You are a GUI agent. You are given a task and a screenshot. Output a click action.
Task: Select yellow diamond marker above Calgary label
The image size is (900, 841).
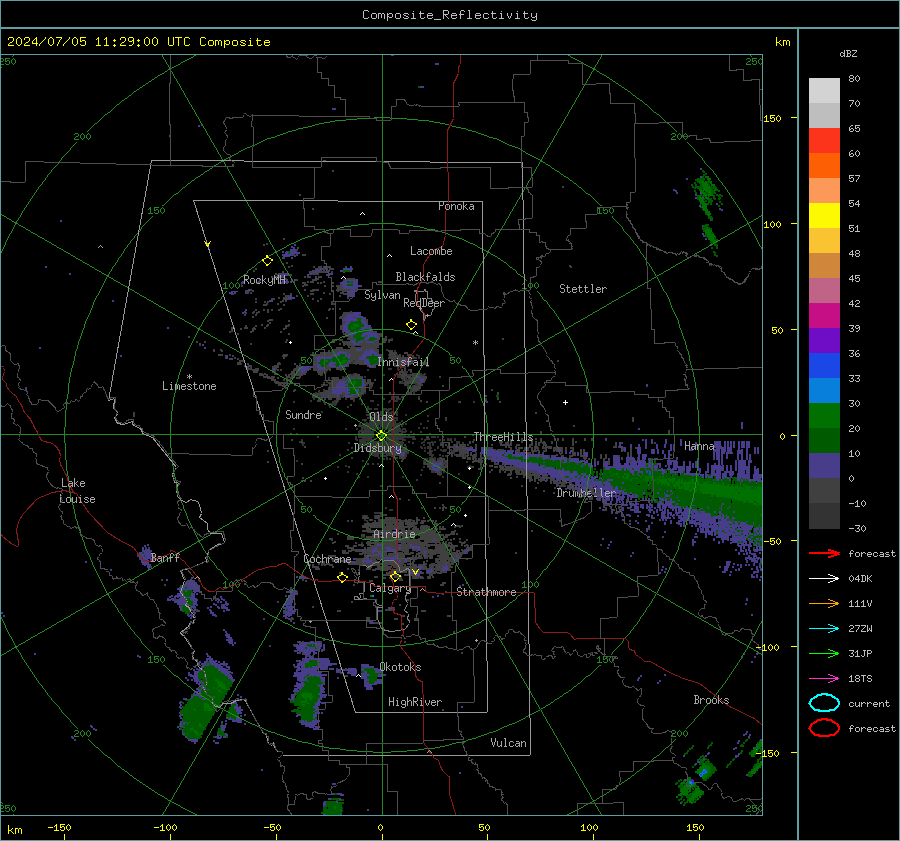pos(395,576)
